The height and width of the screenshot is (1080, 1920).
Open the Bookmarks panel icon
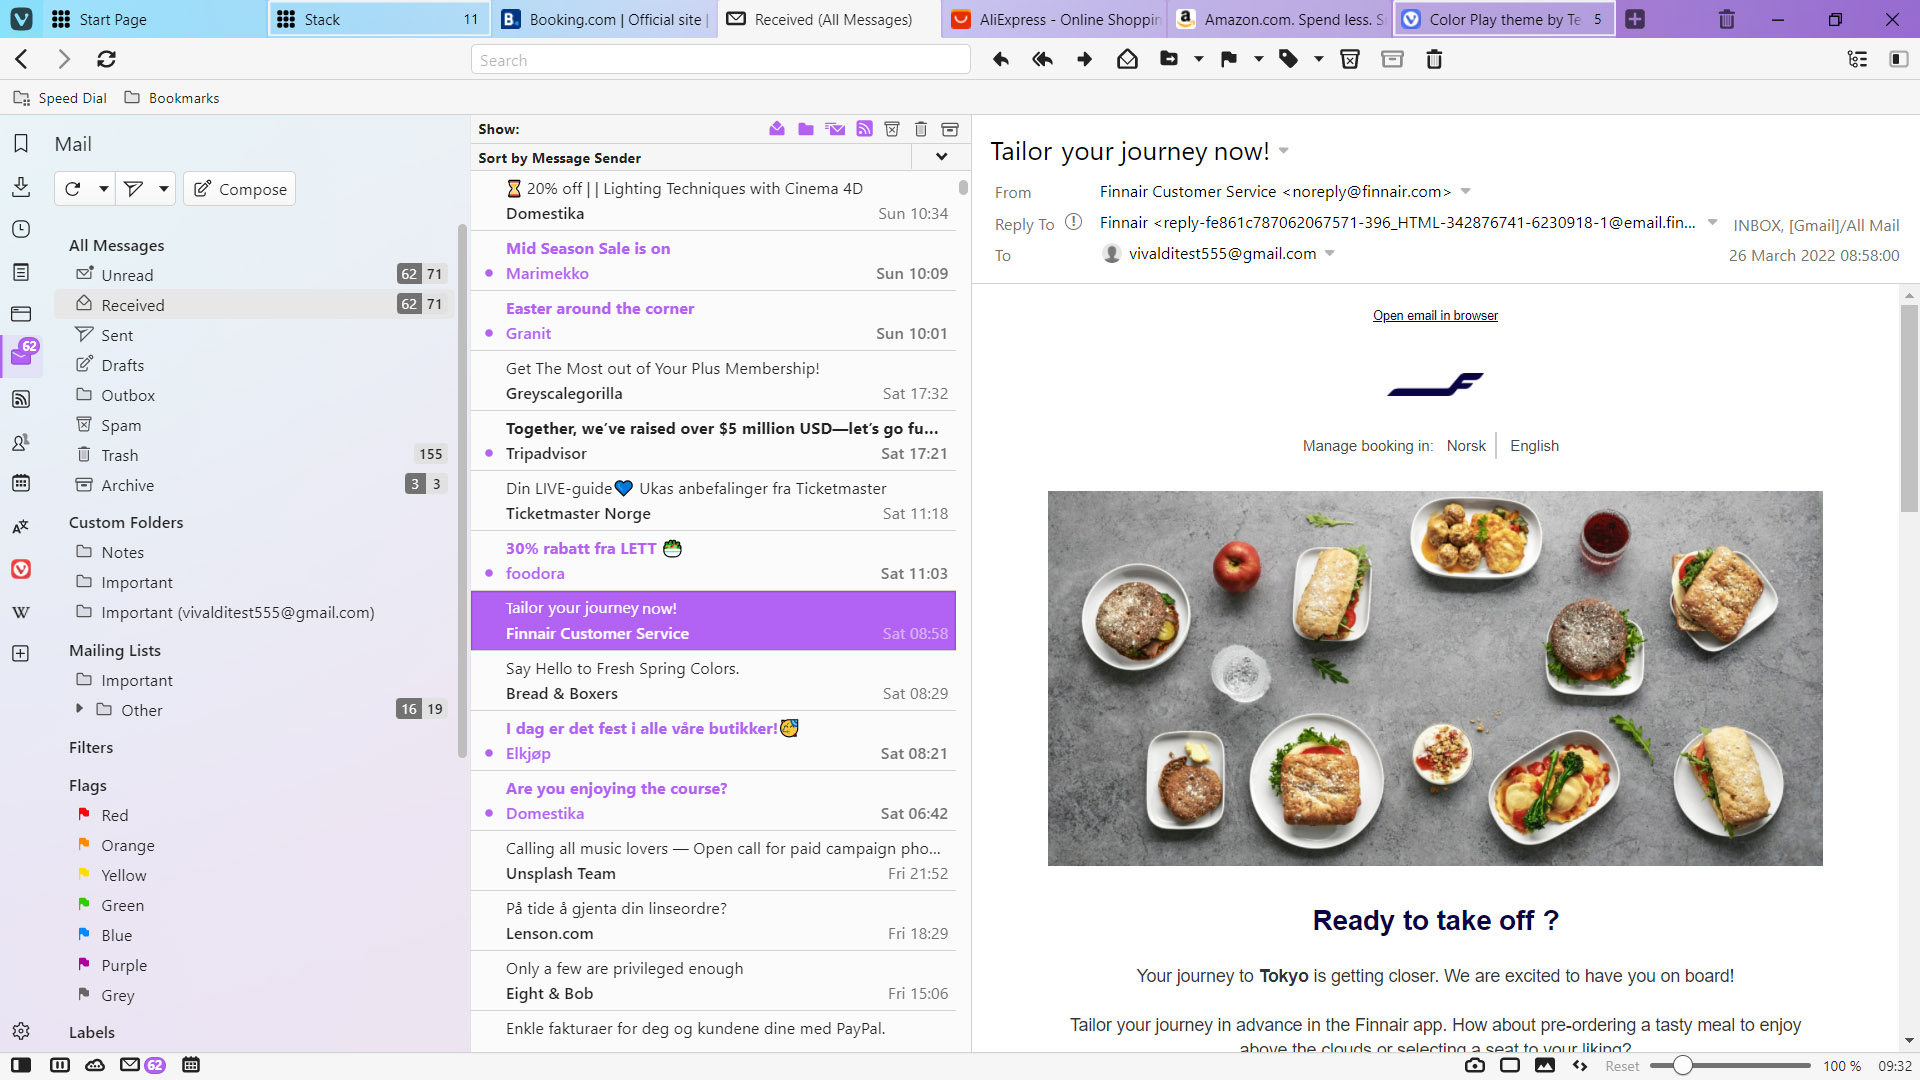coord(21,144)
